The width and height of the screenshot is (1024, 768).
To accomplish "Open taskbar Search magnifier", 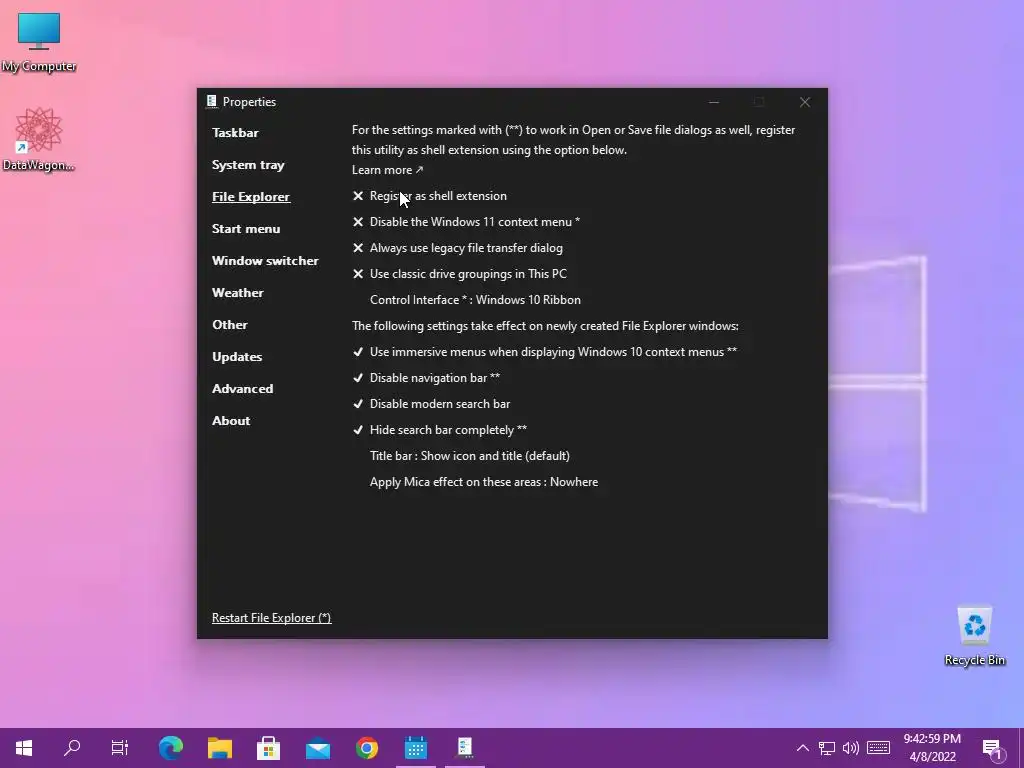I will 72,748.
